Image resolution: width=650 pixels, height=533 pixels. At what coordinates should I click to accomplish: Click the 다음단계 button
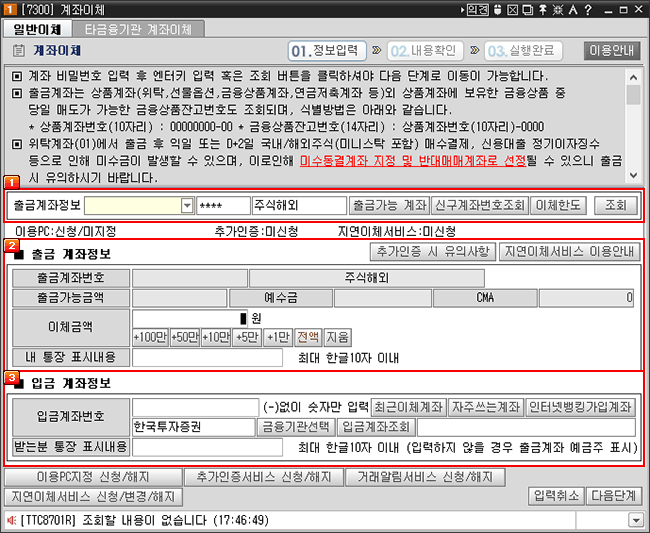614,495
